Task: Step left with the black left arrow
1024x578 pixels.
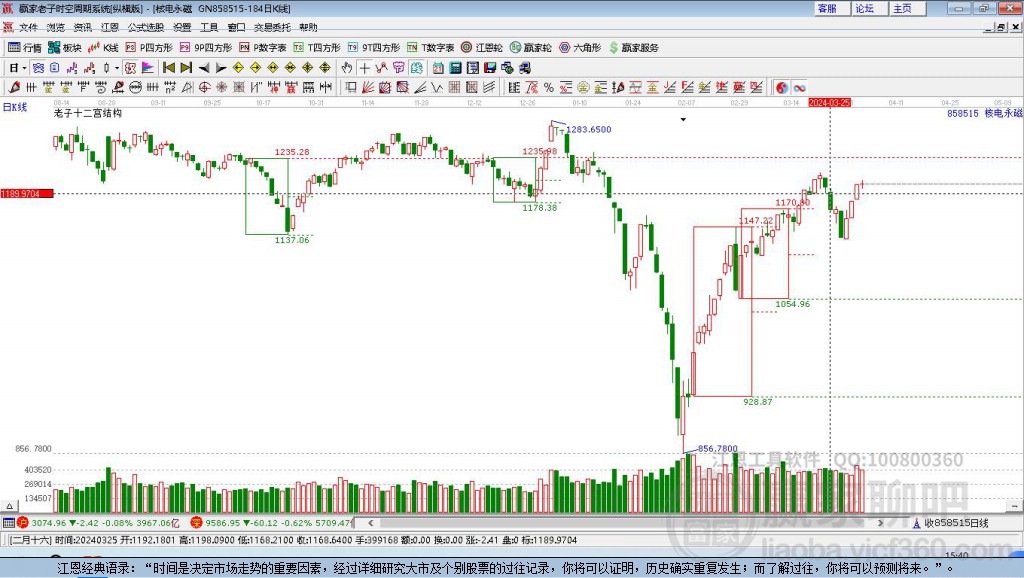Action: 204,68
